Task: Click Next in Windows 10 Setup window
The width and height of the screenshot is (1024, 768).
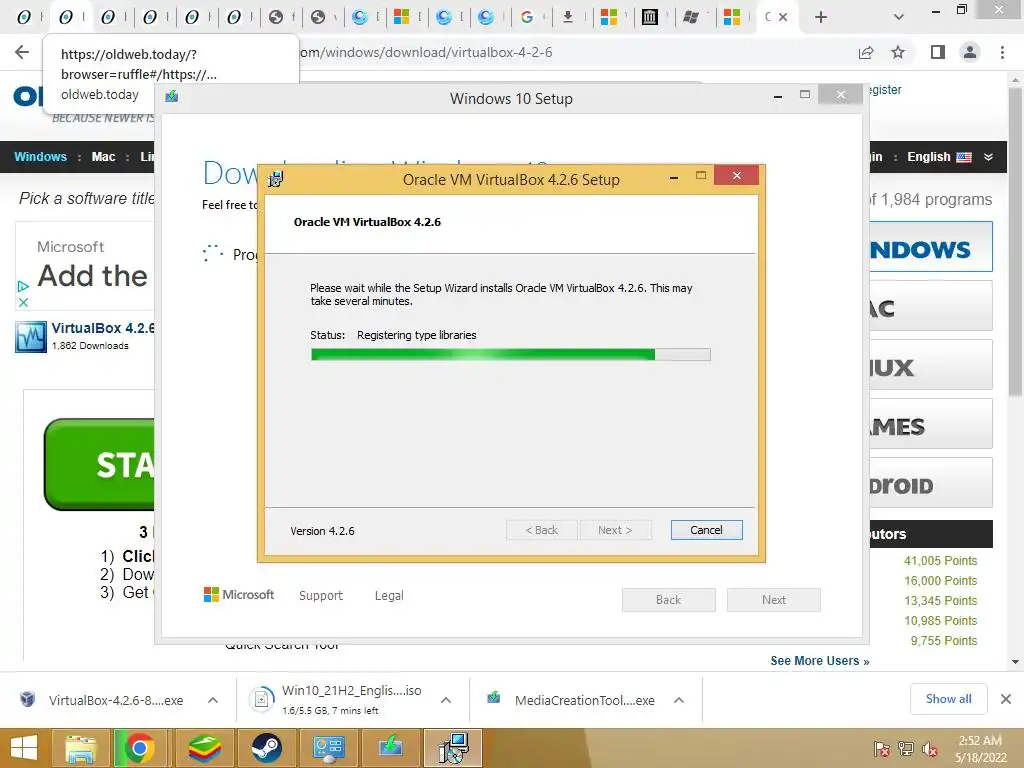Action: [x=773, y=600]
